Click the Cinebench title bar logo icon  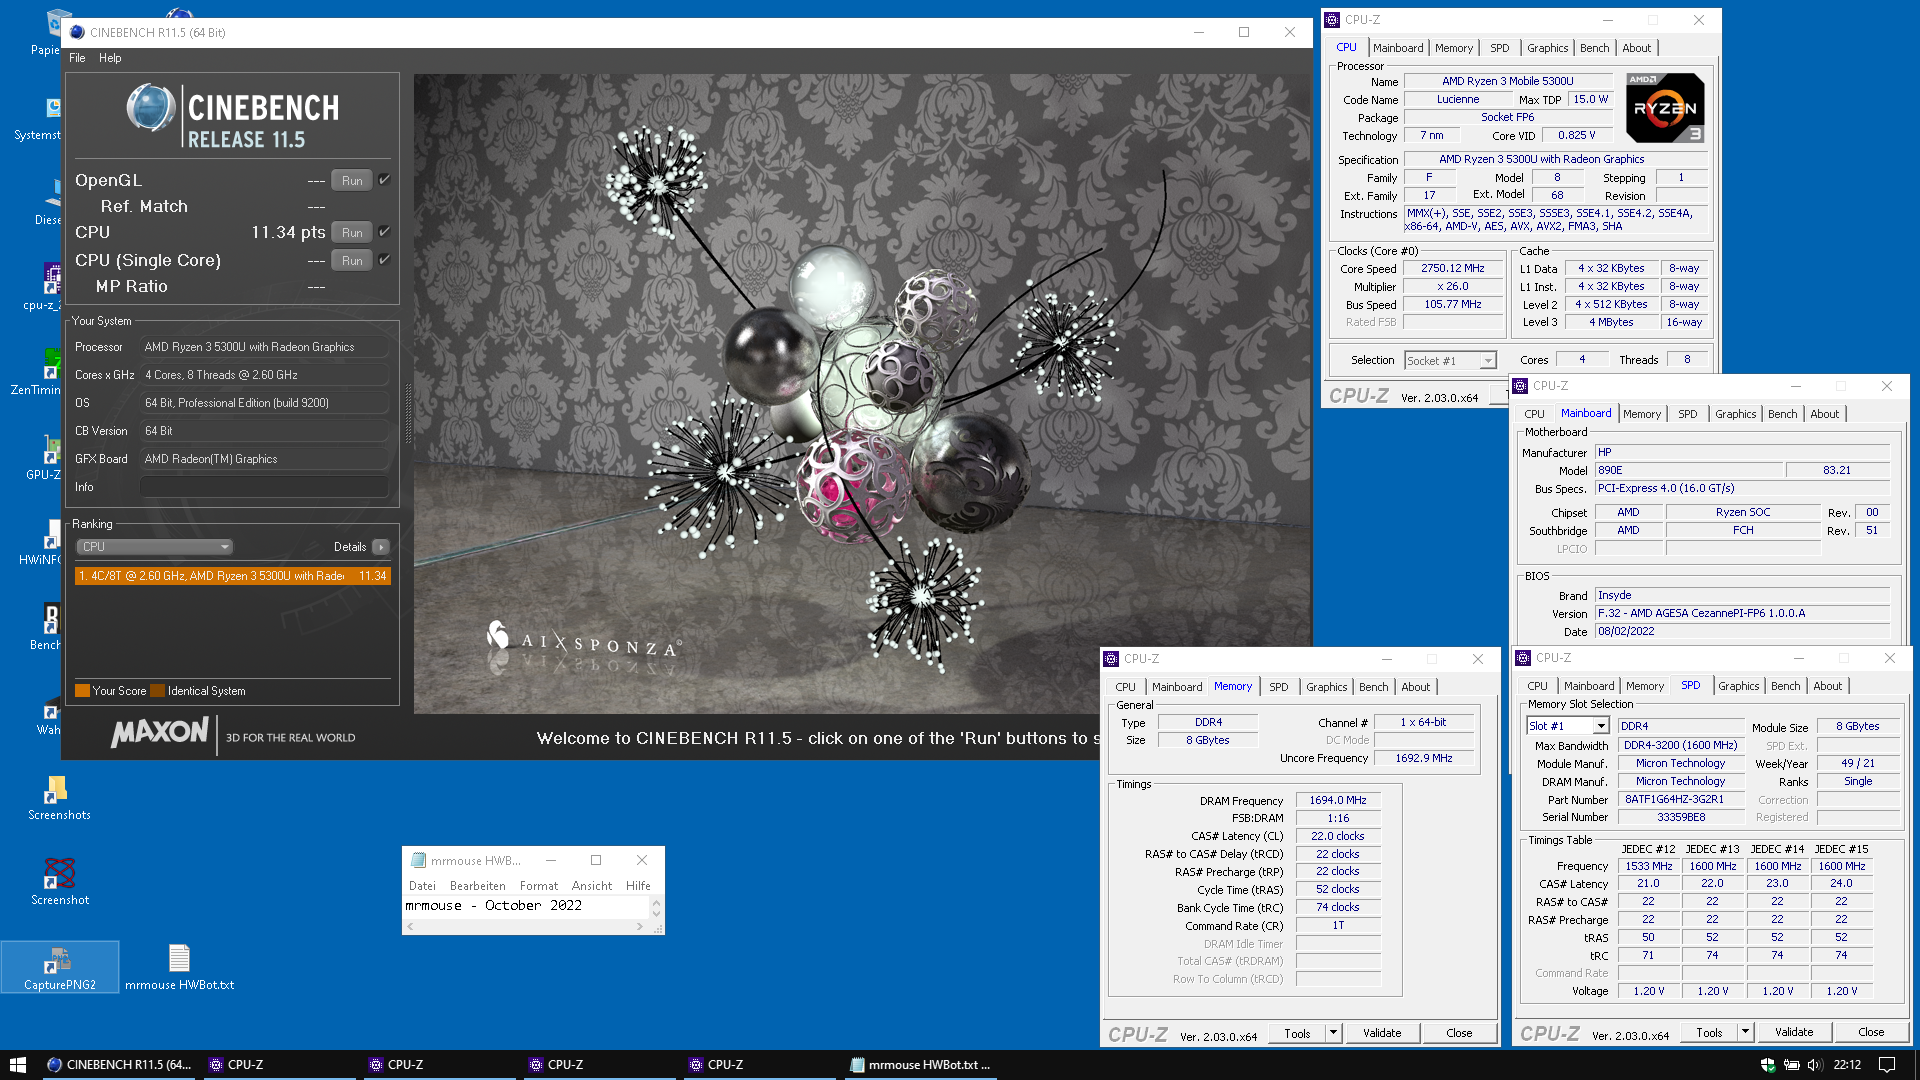pyautogui.click(x=77, y=32)
